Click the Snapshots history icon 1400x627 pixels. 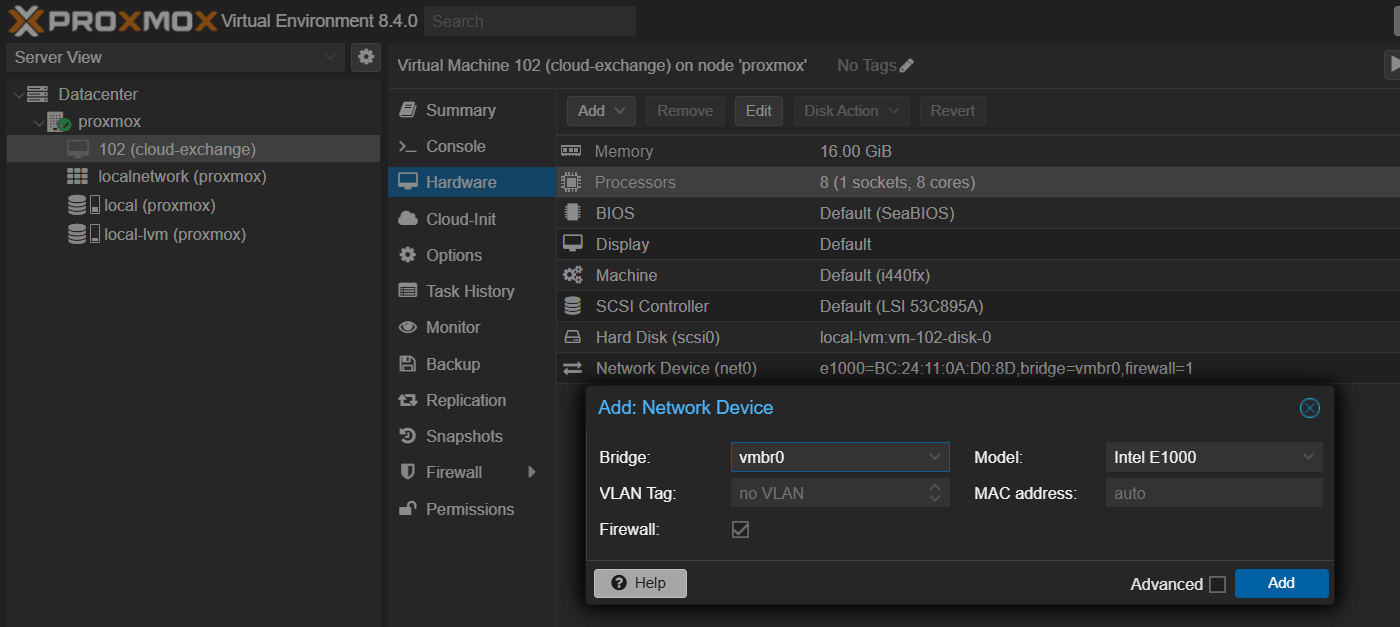tap(407, 436)
